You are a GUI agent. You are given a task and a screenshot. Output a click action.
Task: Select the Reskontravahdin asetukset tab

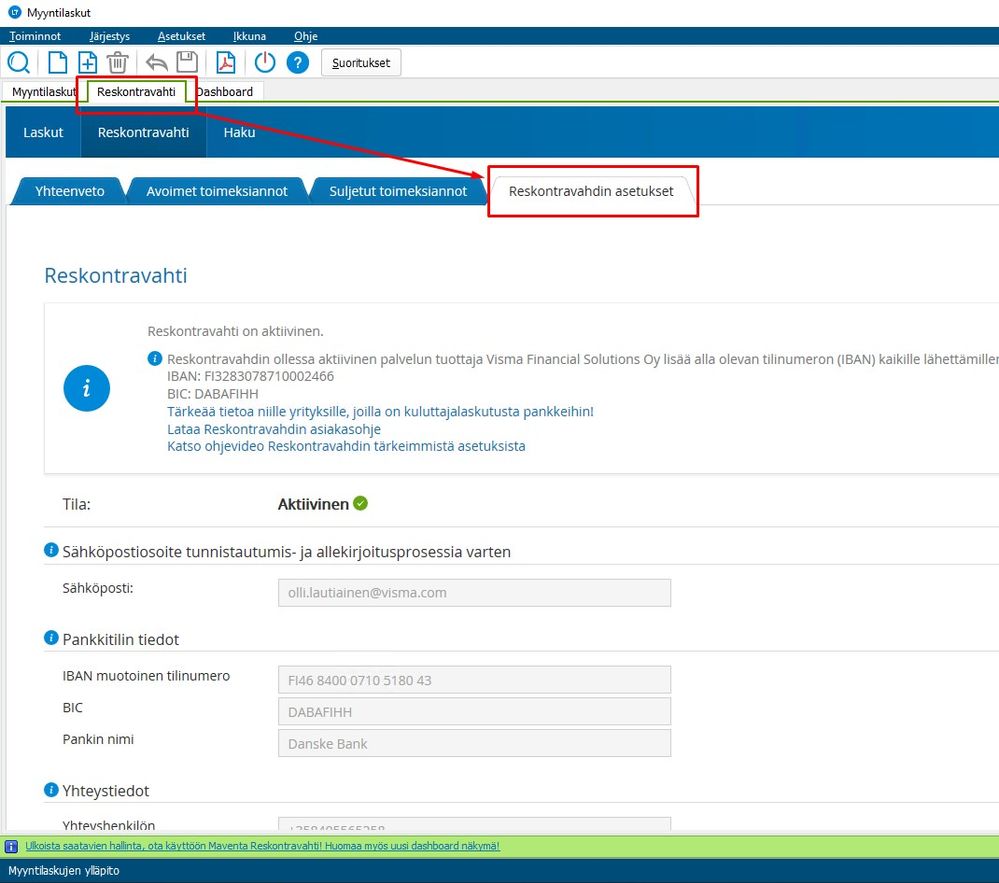[x=591, y=191]
